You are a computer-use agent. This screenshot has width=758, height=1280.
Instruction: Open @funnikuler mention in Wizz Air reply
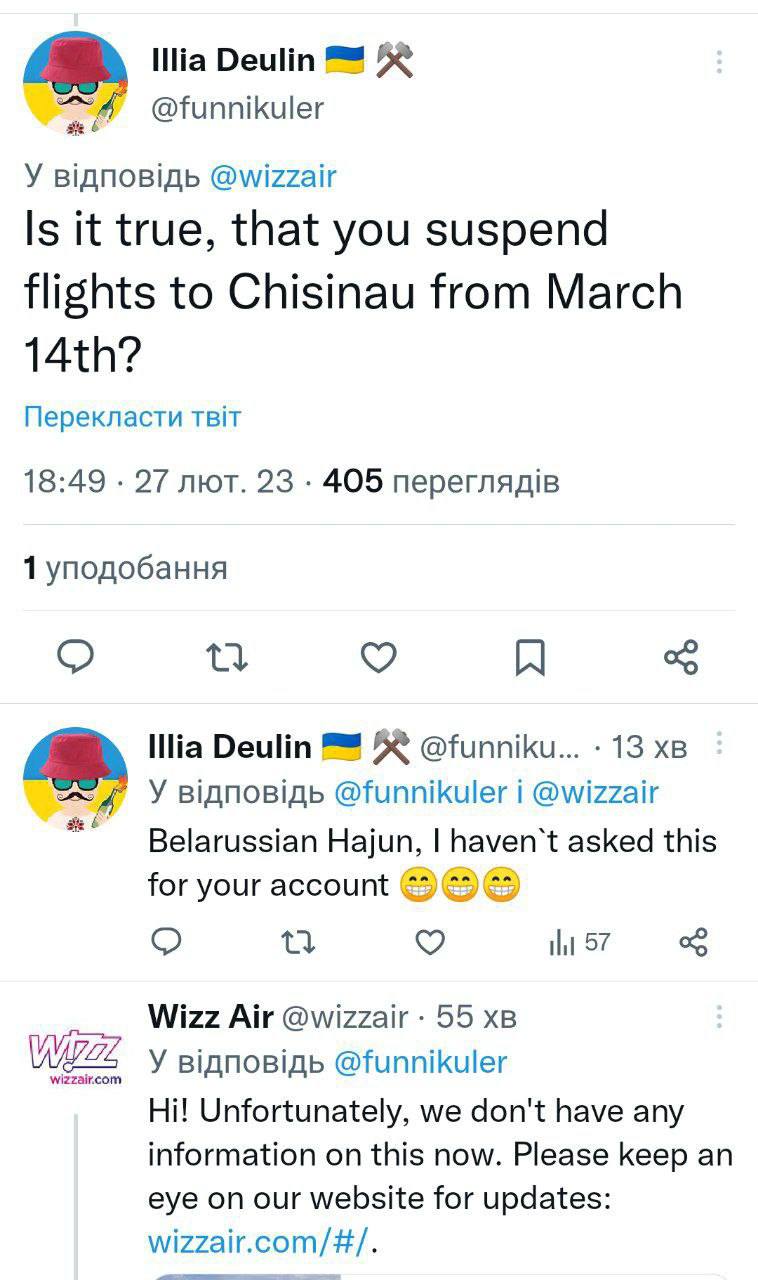(419, 1062)
